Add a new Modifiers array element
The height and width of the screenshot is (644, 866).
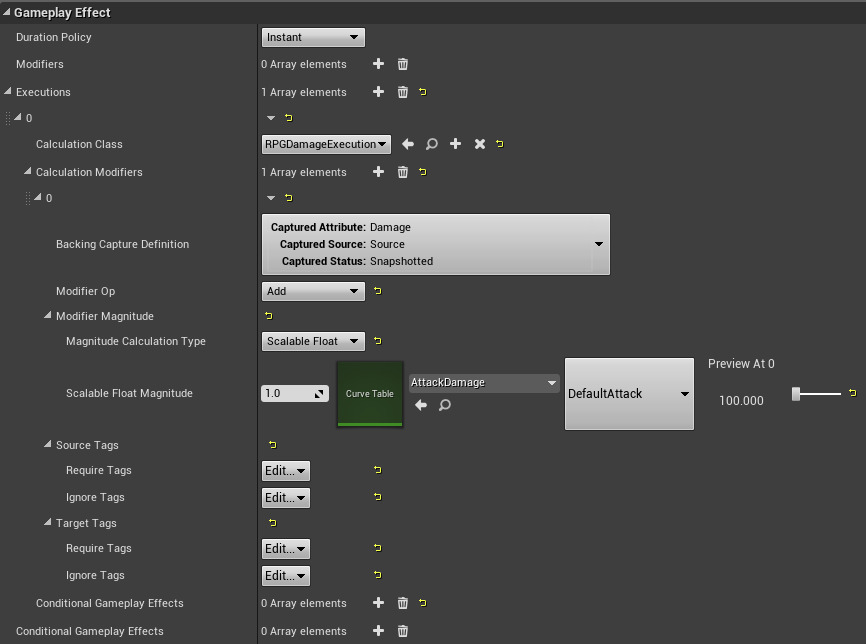point(378,64)
